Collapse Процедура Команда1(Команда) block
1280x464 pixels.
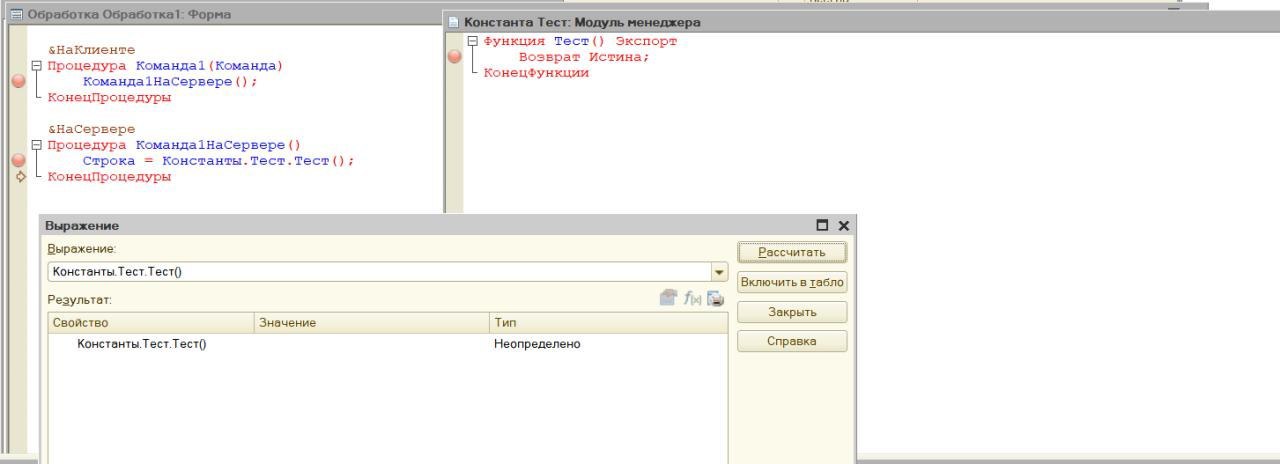38,66
